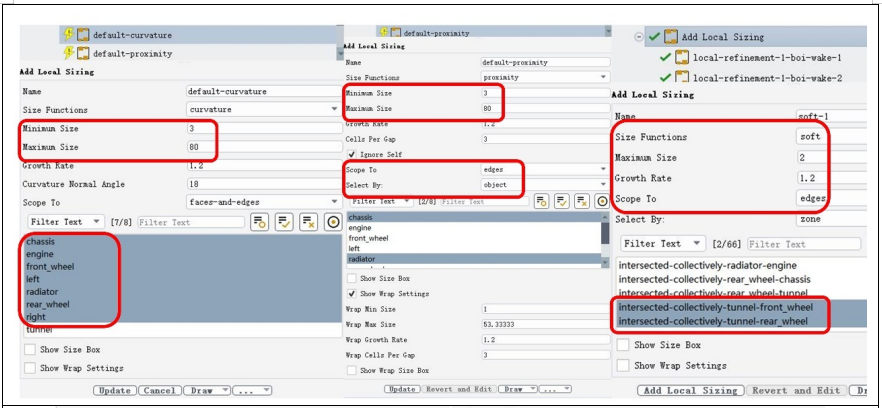Click Wrap Min Size field showing 1
The width and height of the screenshot is (882, 408).
(x=545, y=309)
